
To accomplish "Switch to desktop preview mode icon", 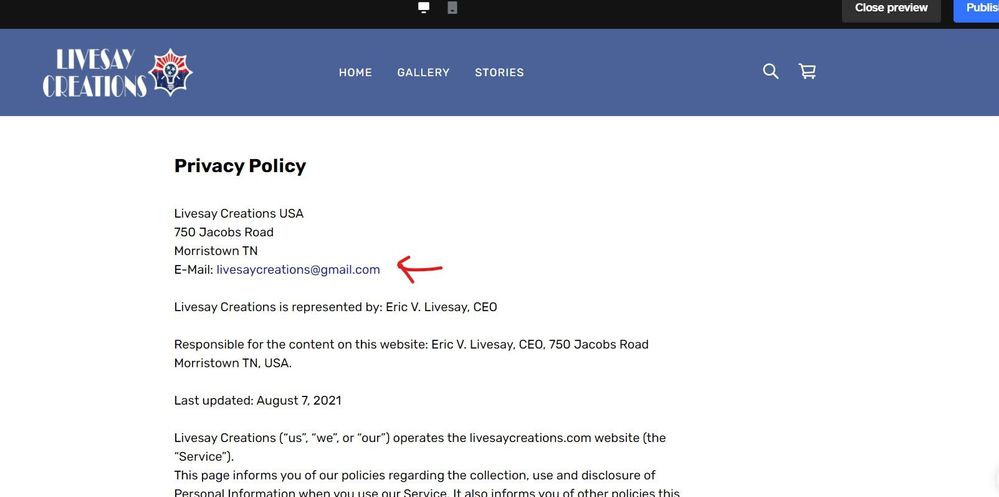I will pyautogui.click(x=424, y=8).
